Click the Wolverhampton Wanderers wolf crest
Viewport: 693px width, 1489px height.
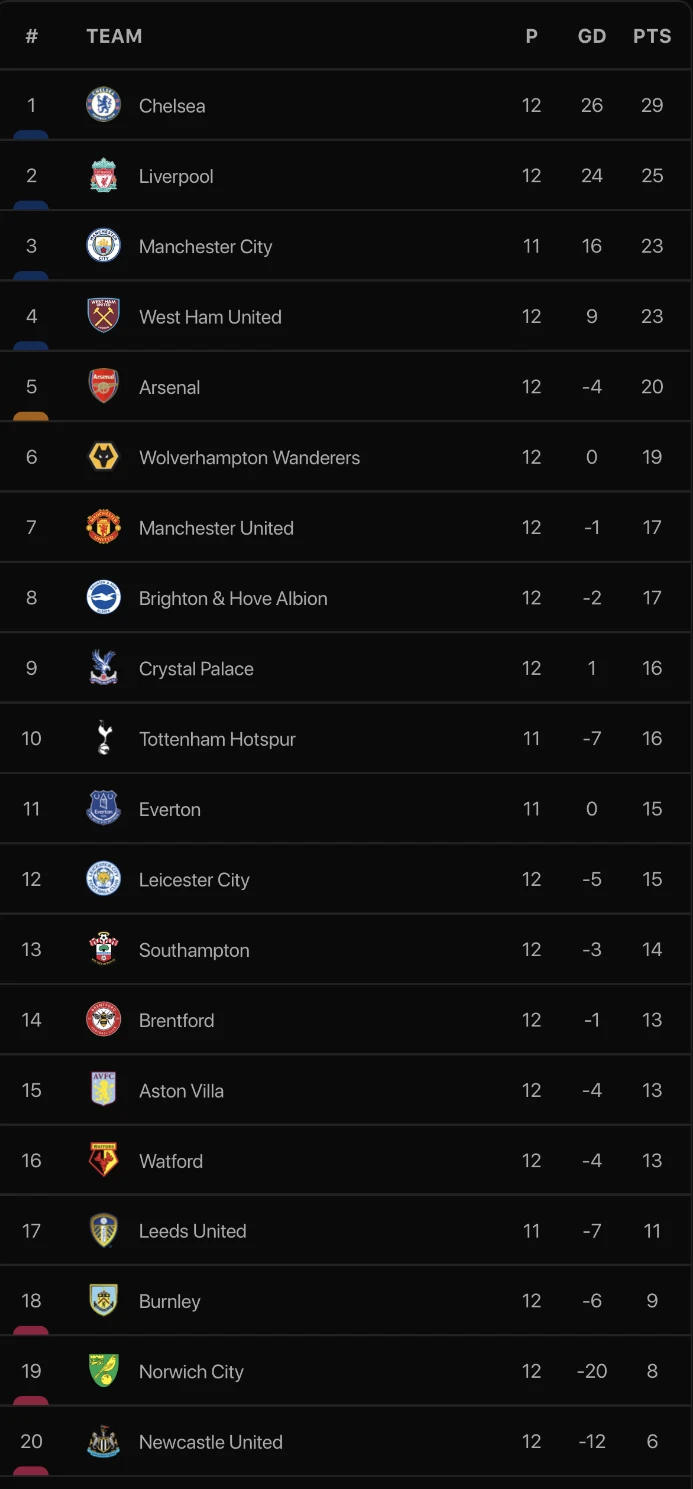click(104, 457)
